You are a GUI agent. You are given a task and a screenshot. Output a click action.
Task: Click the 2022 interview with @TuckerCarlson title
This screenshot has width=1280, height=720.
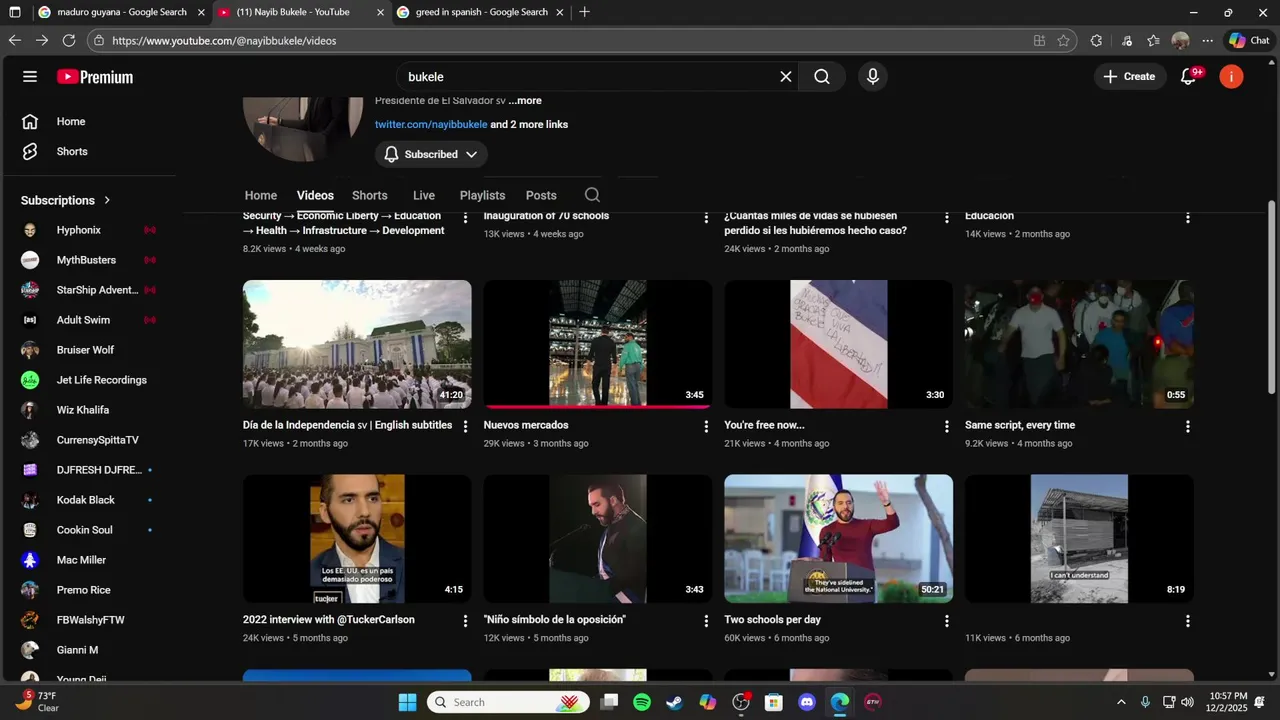[x=329, y=620]
